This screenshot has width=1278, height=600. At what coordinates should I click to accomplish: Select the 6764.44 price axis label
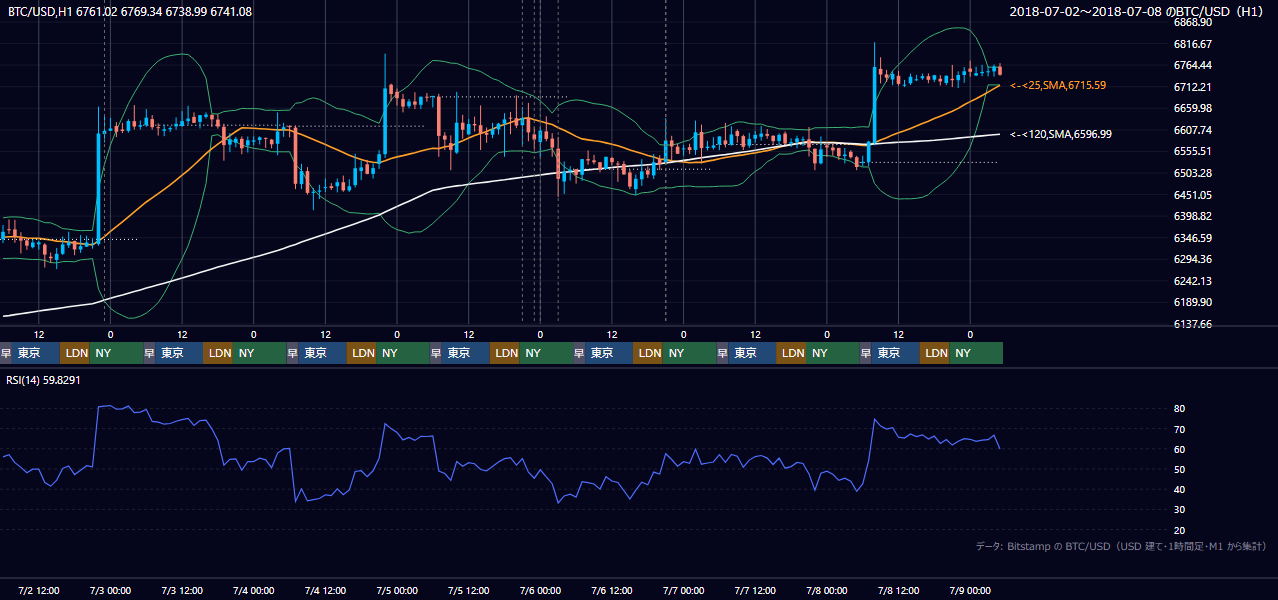pos(1192,65)
